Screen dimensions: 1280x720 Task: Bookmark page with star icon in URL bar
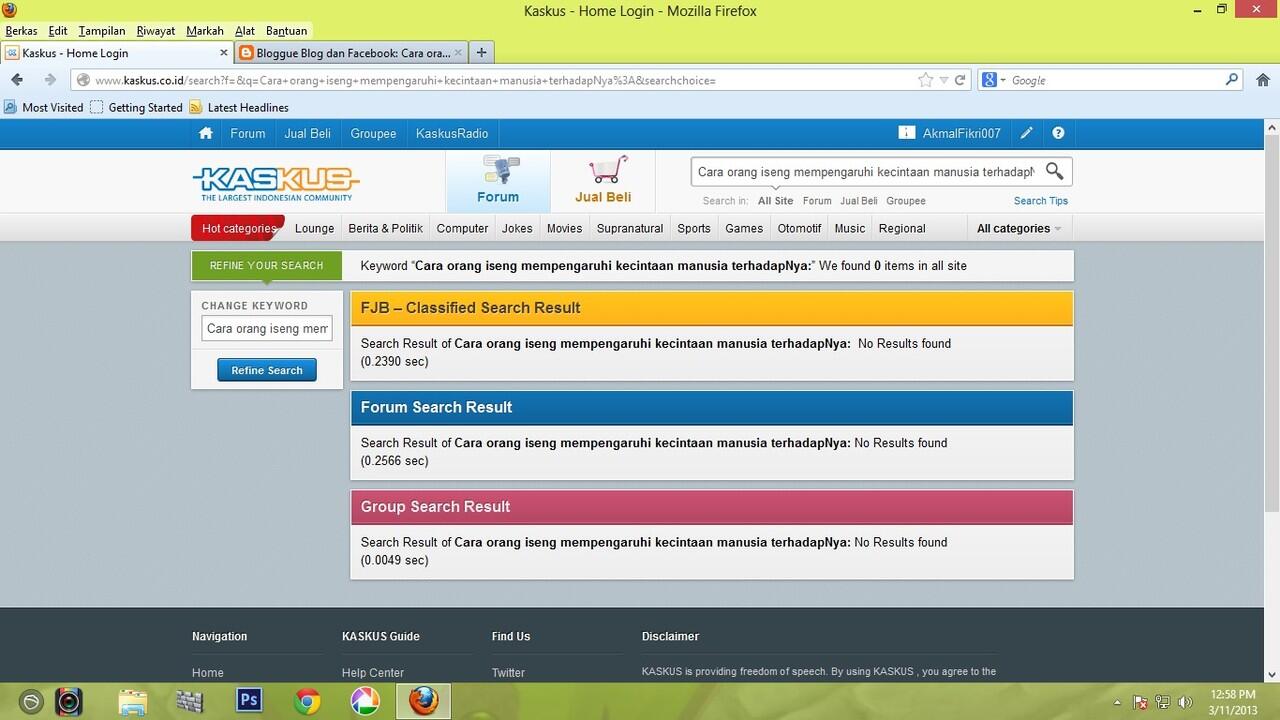926,80
